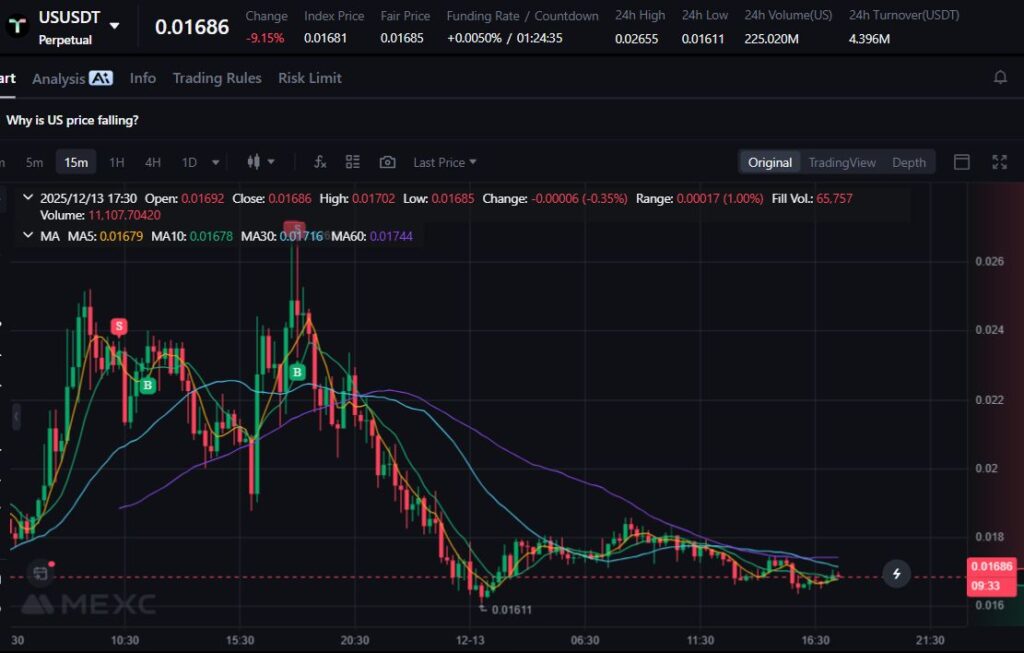
Task: Click the red S sell marker near 0.024
Action: pyautogui.click(x=119, y=326)
